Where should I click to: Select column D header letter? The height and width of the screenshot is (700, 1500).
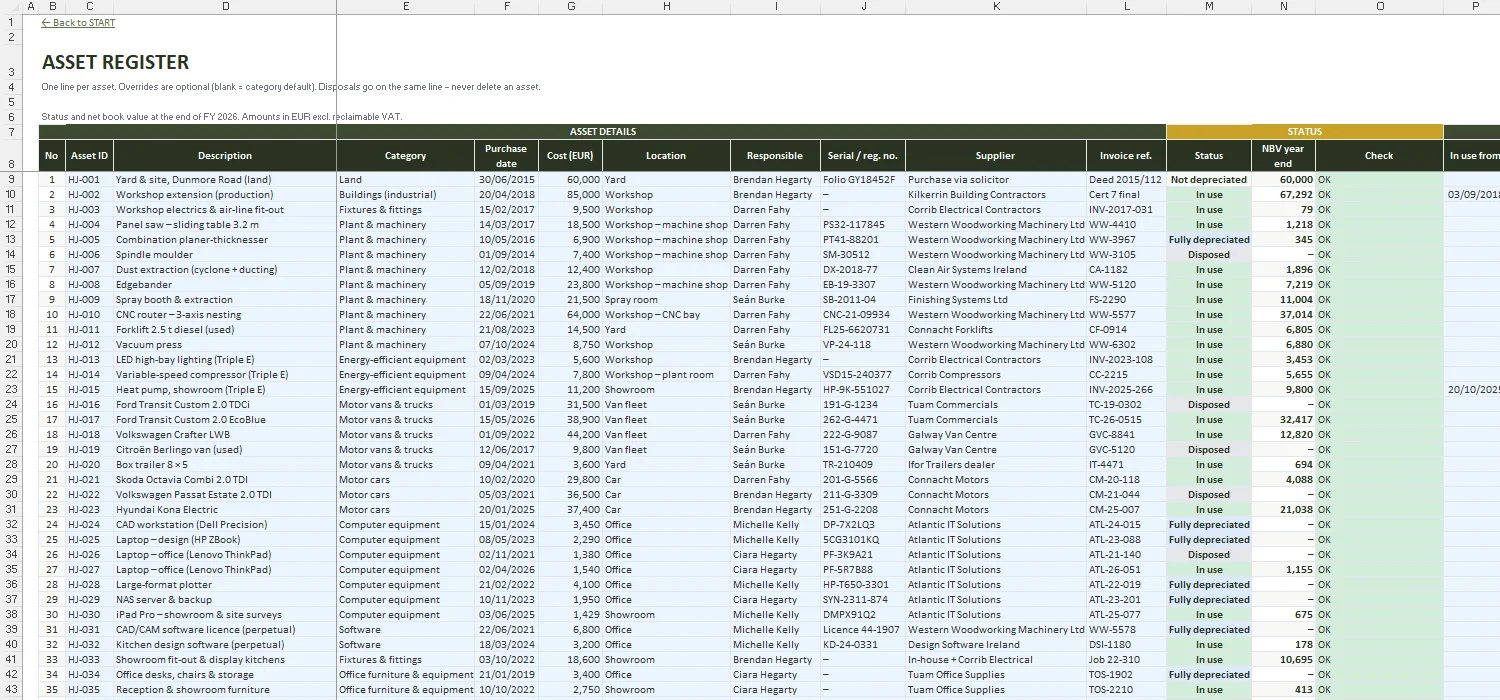coord(225,6)
